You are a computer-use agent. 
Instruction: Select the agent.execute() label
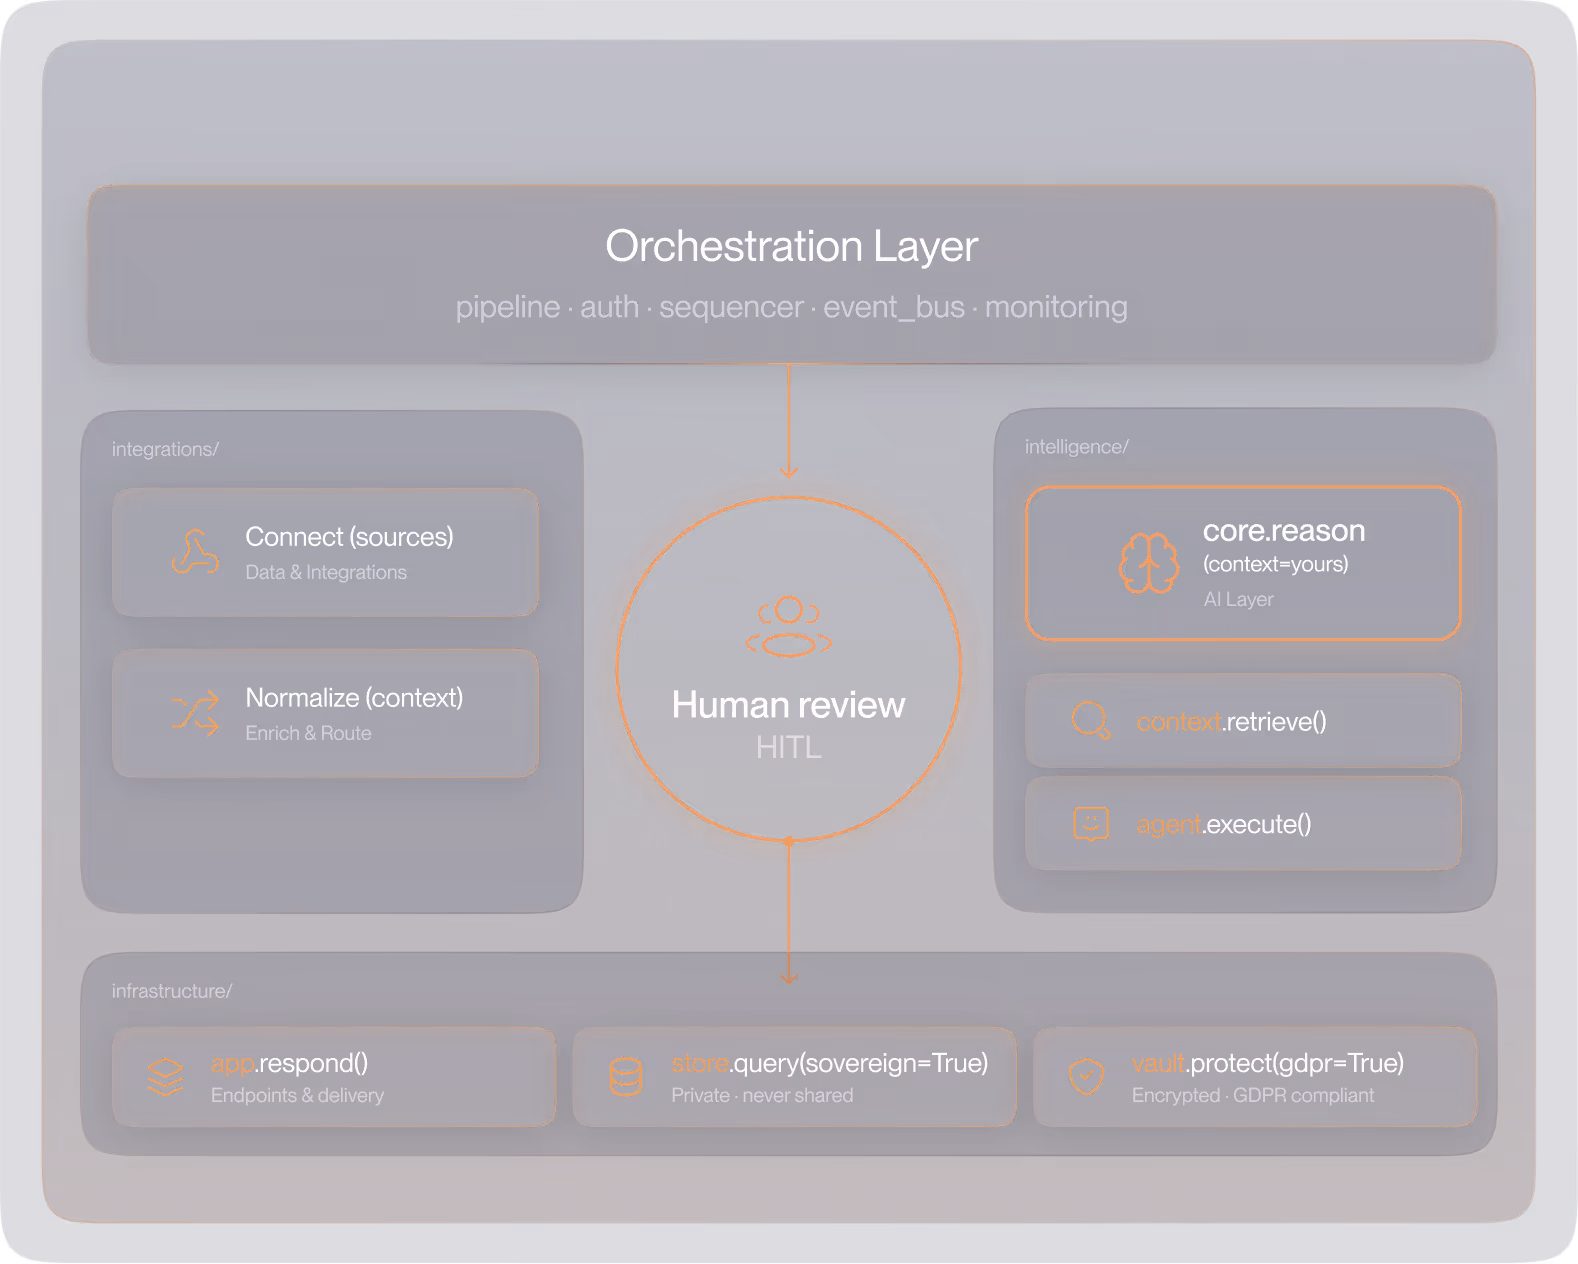[1224, 825]
